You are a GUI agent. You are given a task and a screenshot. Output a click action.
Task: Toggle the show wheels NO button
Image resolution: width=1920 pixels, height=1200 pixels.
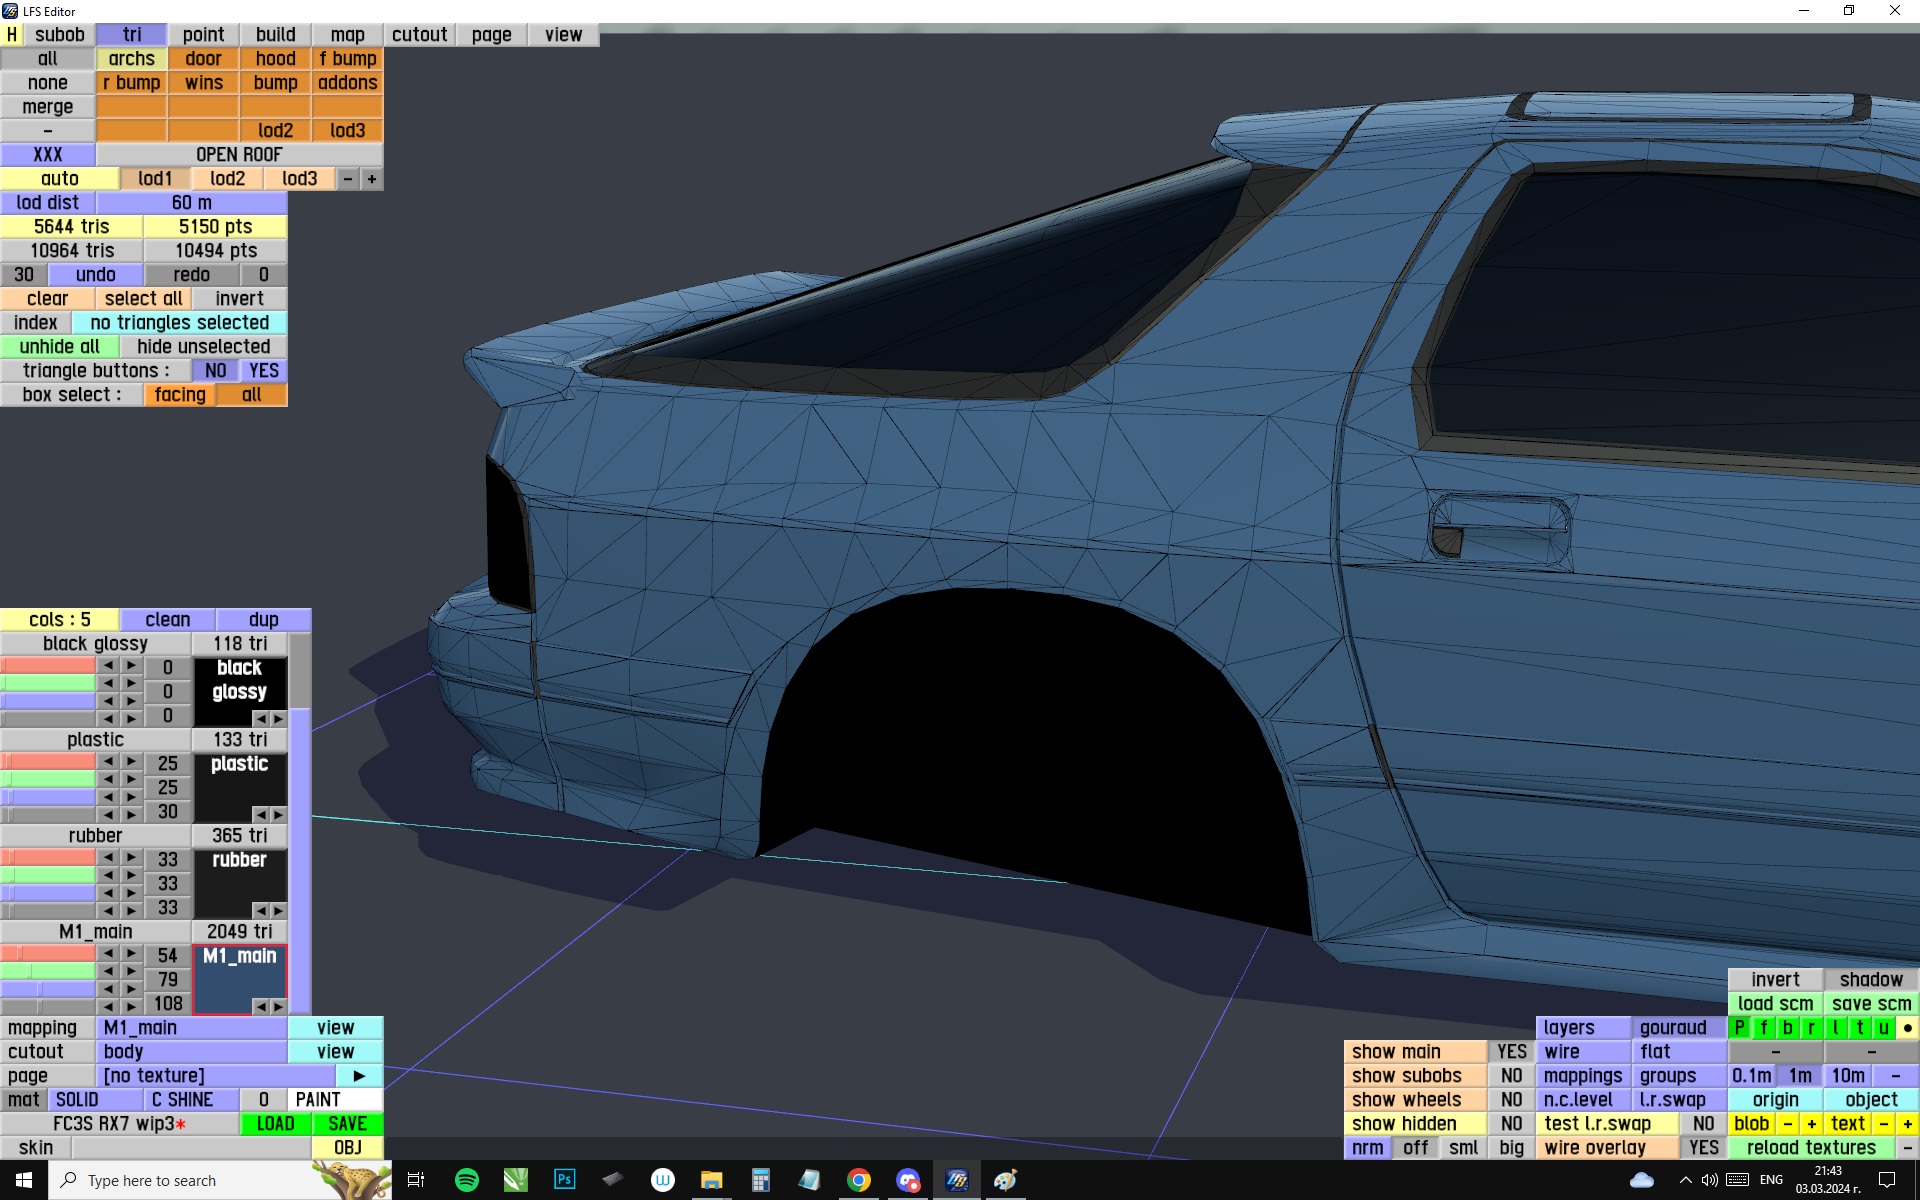click(x=1511, y=1099)
